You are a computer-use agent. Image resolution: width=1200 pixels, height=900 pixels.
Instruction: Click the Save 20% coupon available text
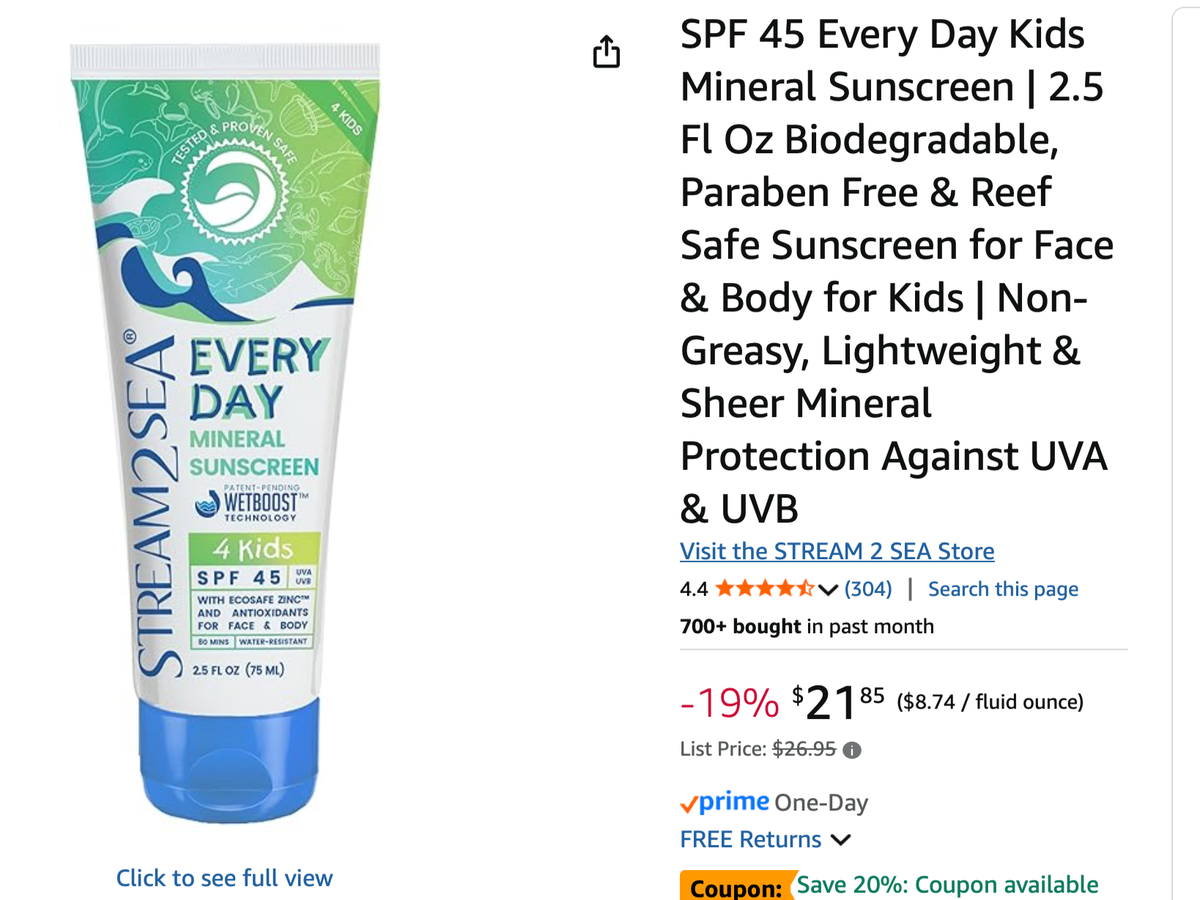click(948, 885)
